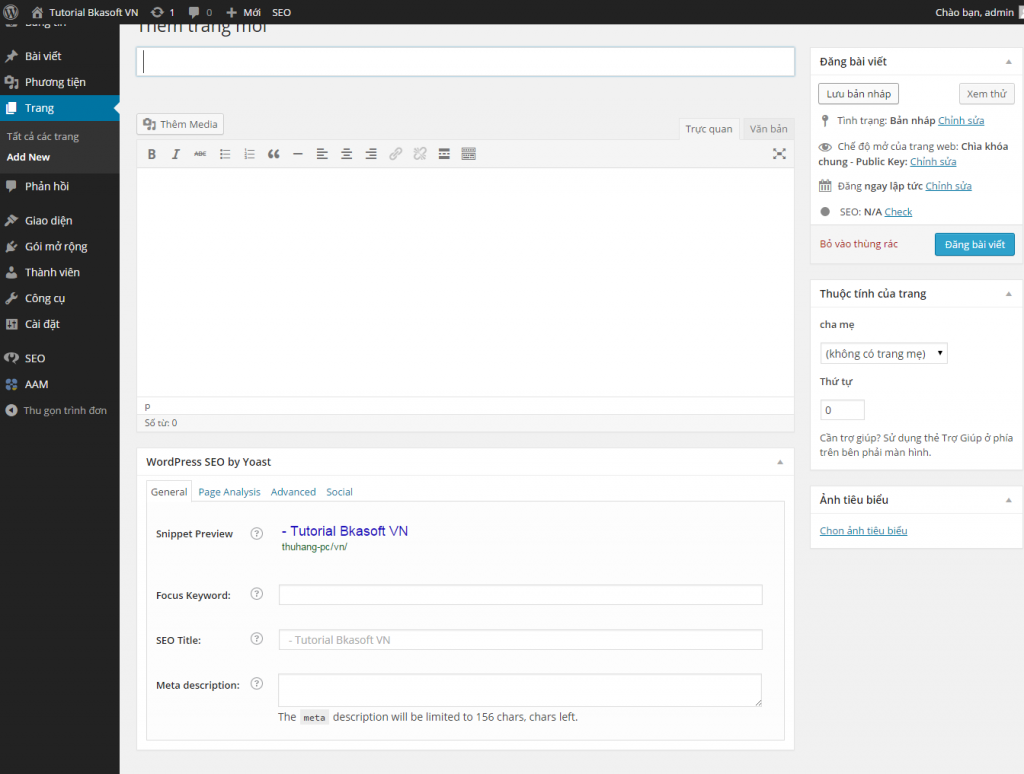Apply strikethrough formatting
The image size is (1024, 774).
(200, 154)
